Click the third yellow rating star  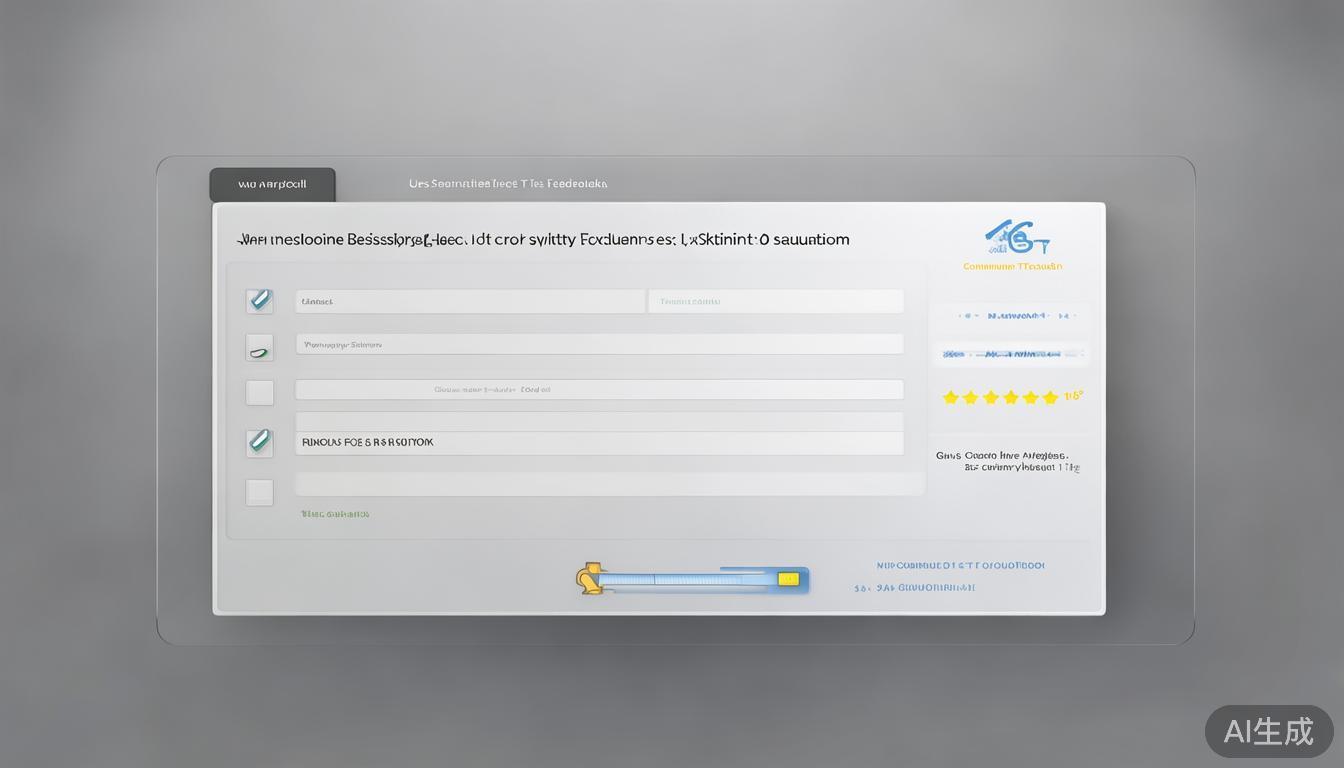tap(991, 397)
